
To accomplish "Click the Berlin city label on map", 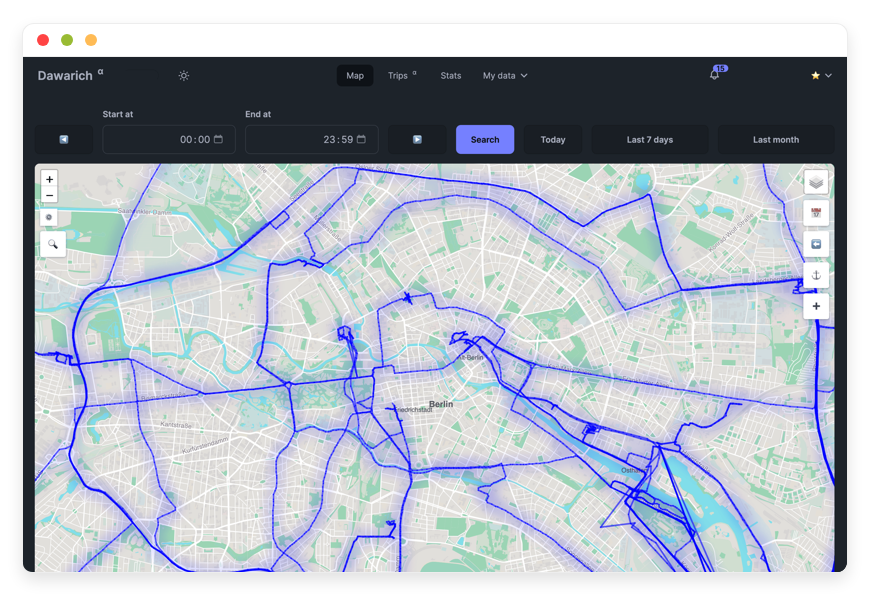I will (441, 404).
